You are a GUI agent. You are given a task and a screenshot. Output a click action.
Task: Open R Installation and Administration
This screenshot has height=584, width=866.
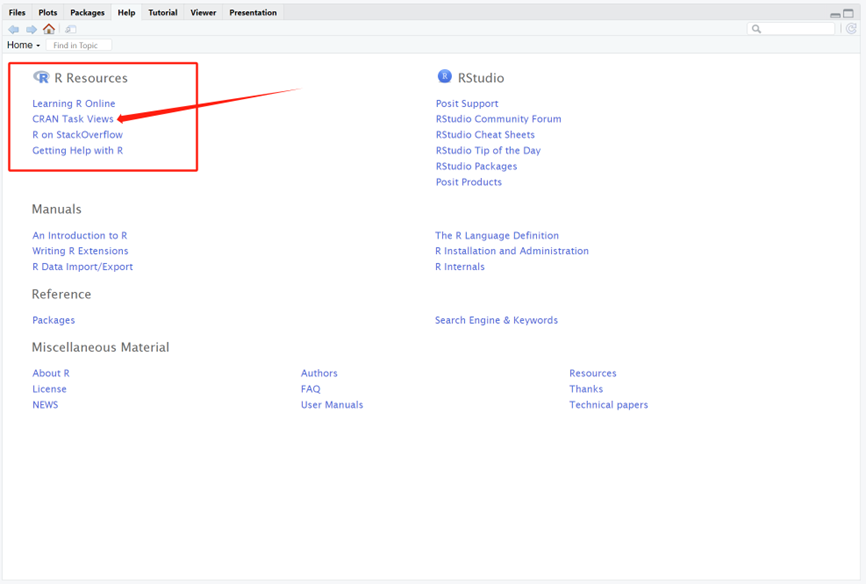(x=511, y=251)
